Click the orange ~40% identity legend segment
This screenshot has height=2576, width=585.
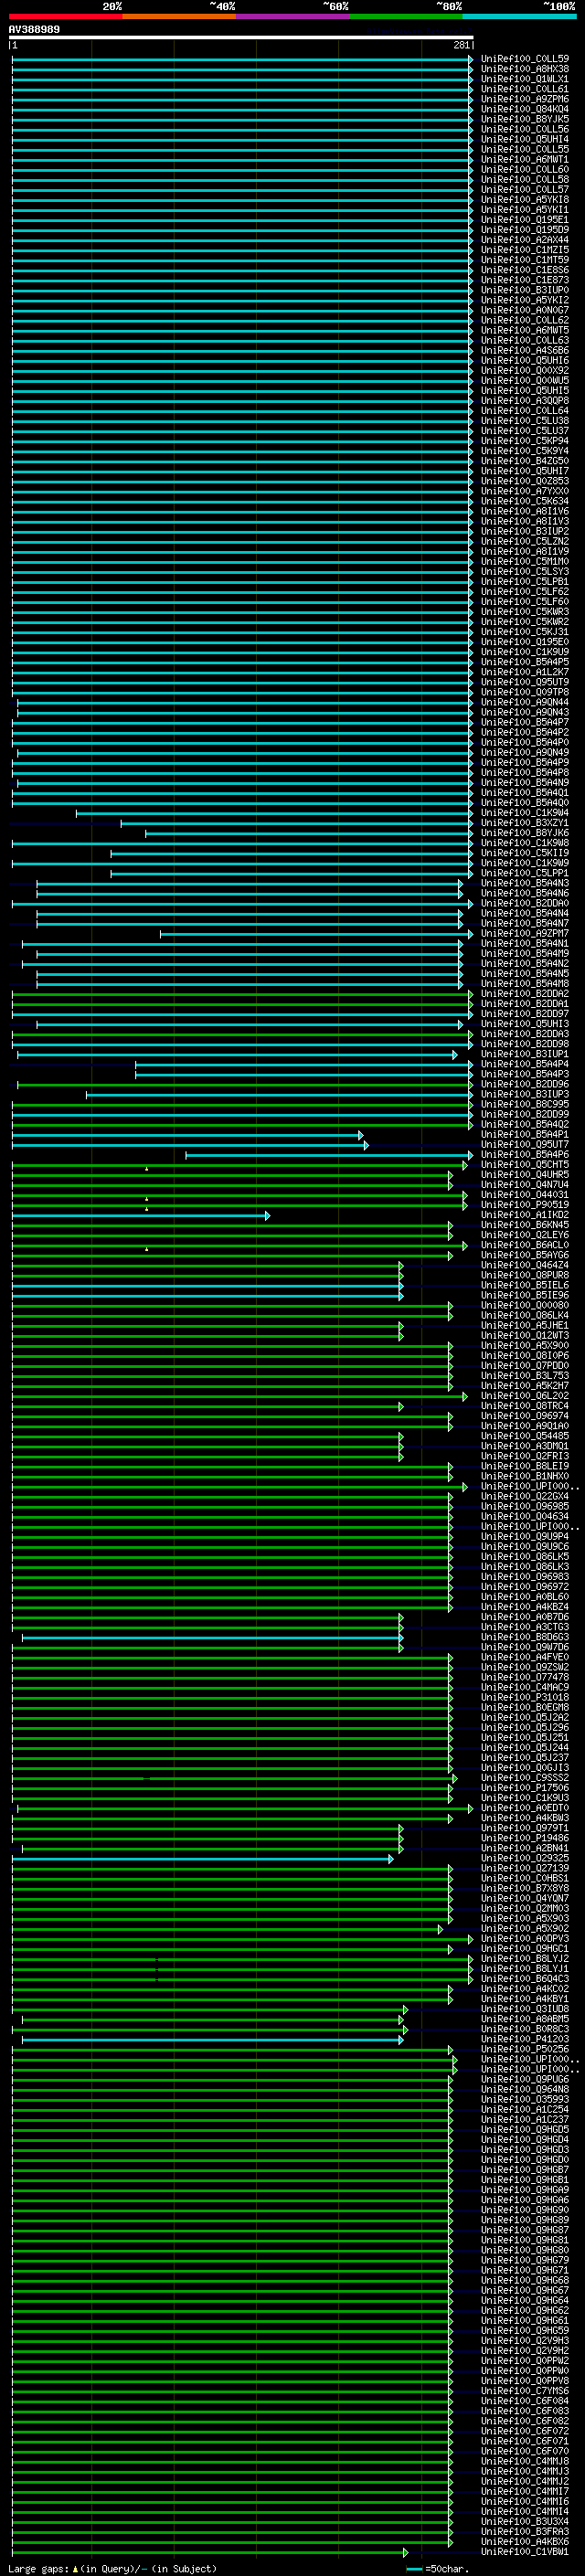(x=179, y=16)
